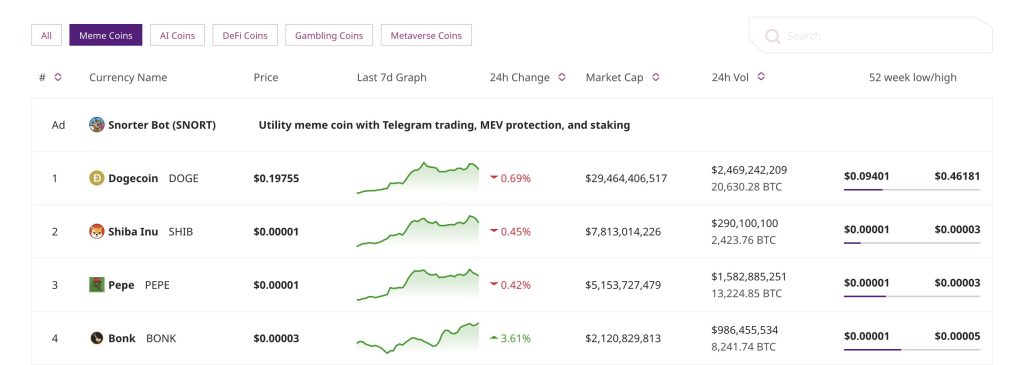Sort by 24h Vol arrow icon
Image resolution: width=1024 pixels, height=365 pixels.
coord(761,76)
